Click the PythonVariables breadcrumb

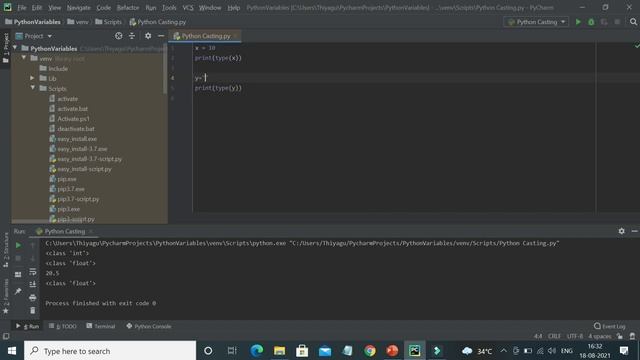point(33,22)
